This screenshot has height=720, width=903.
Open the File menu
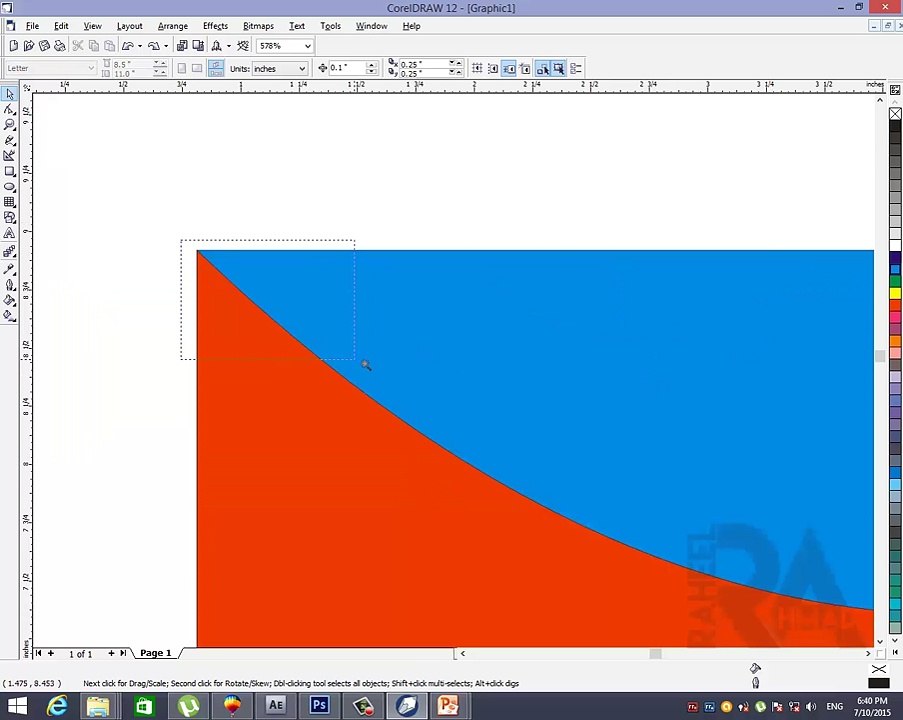32,26
